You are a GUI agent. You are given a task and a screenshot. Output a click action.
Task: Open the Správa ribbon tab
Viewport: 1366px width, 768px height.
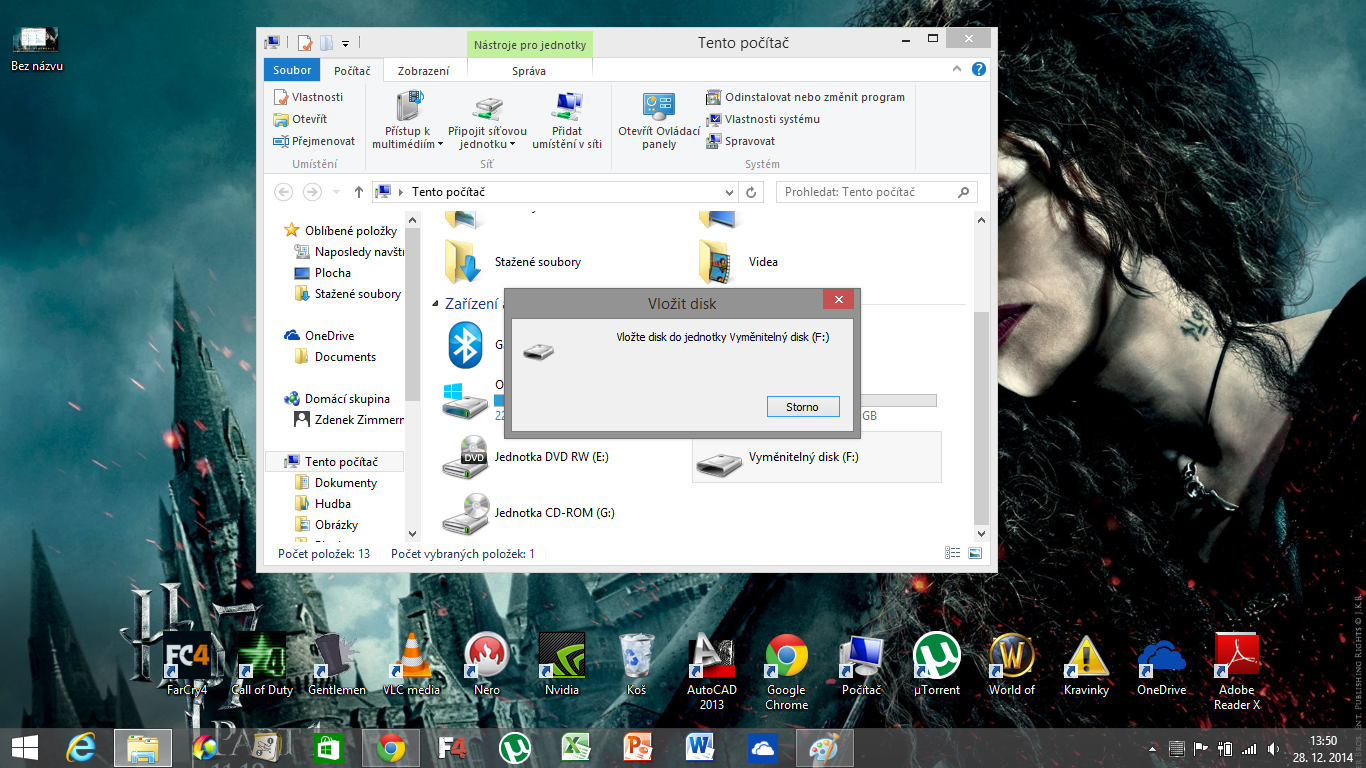click(529, 71)
